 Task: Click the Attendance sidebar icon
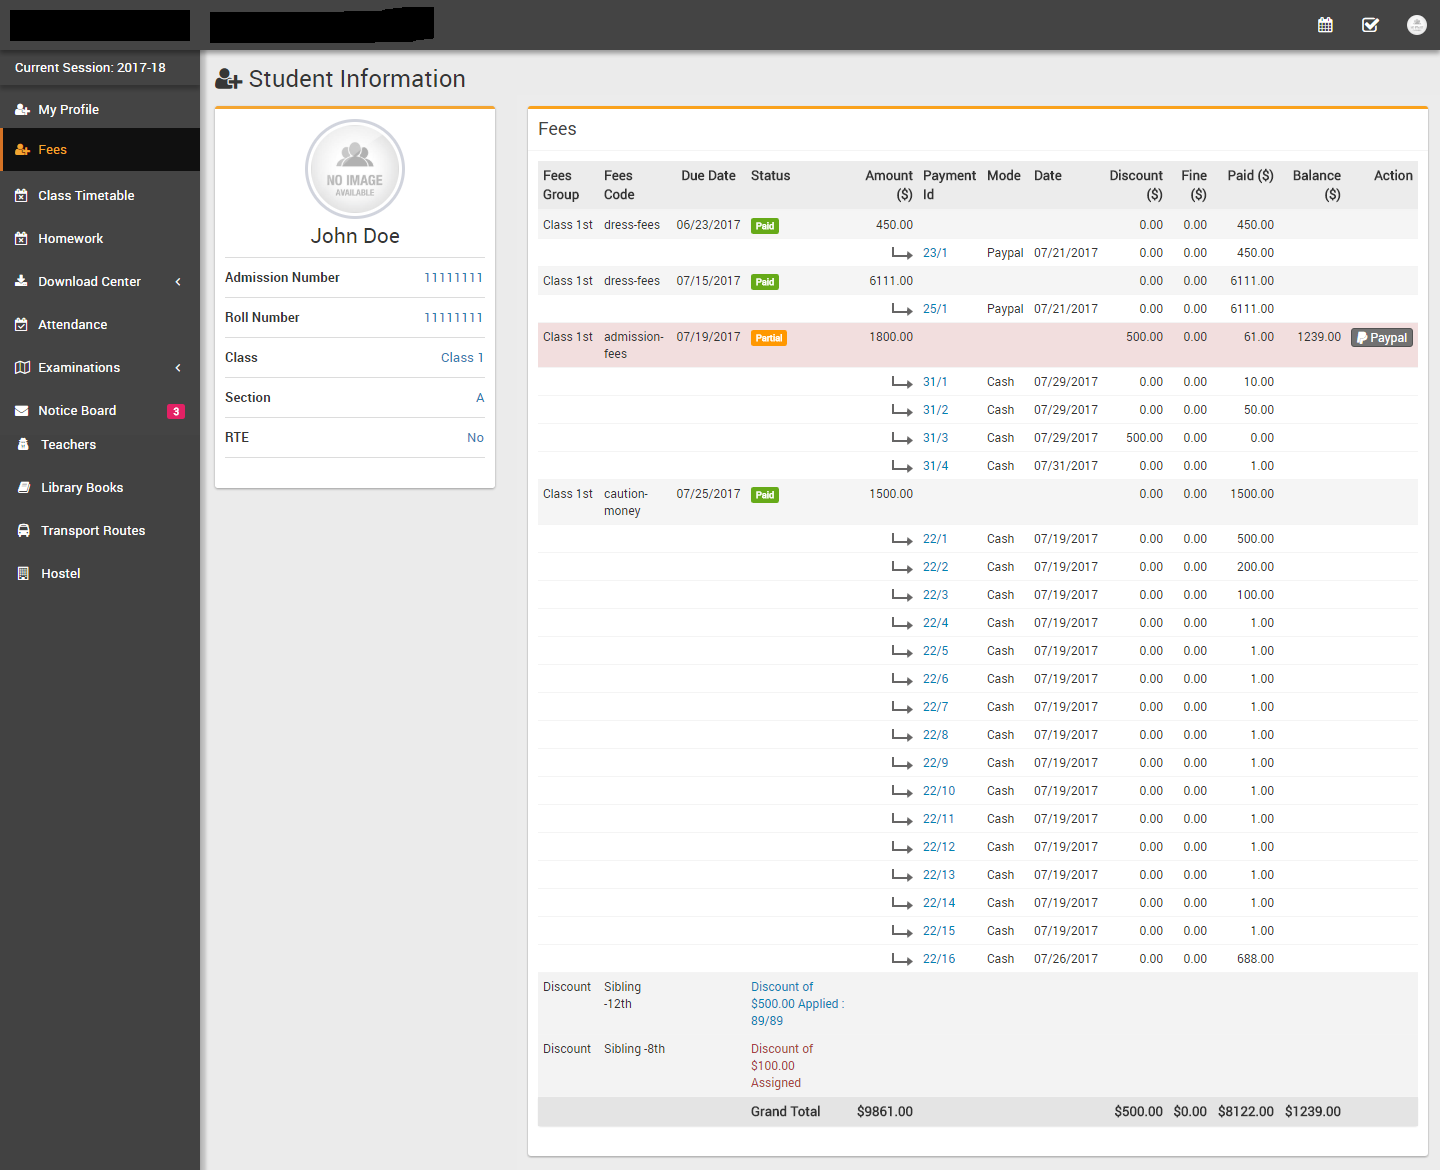click(21, 325)
